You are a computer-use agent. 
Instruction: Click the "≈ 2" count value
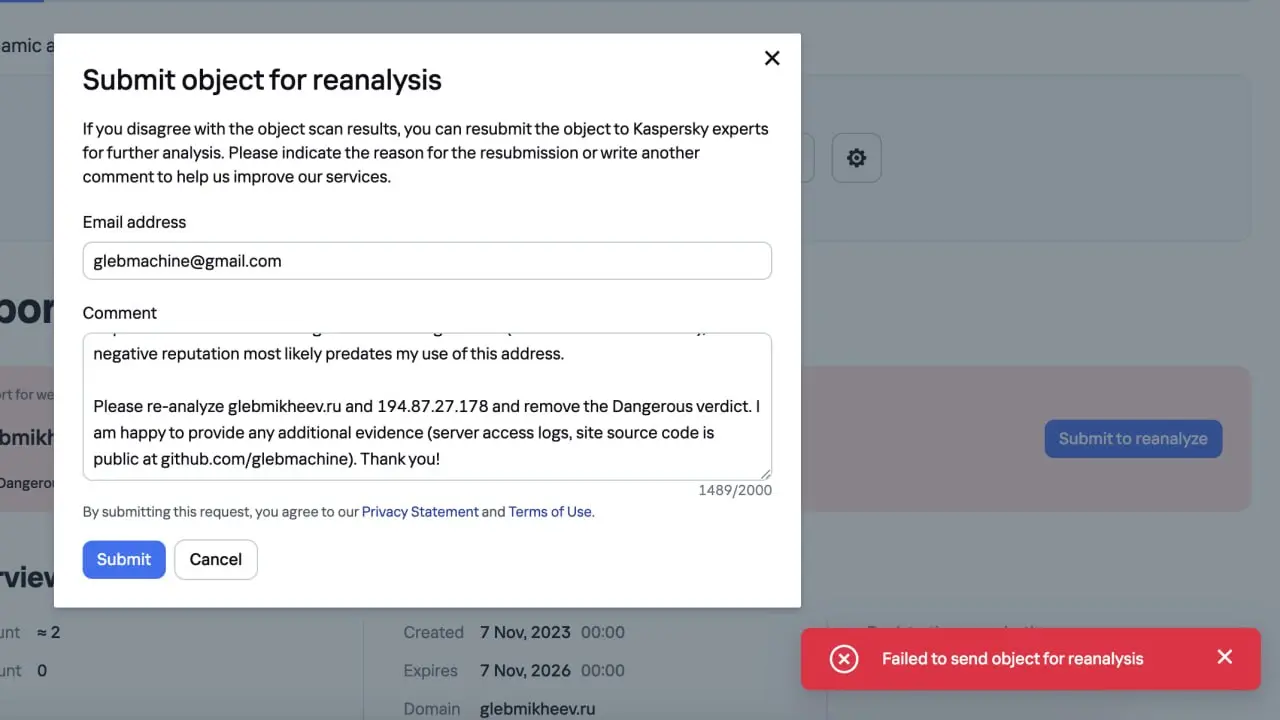pos(48,633)
